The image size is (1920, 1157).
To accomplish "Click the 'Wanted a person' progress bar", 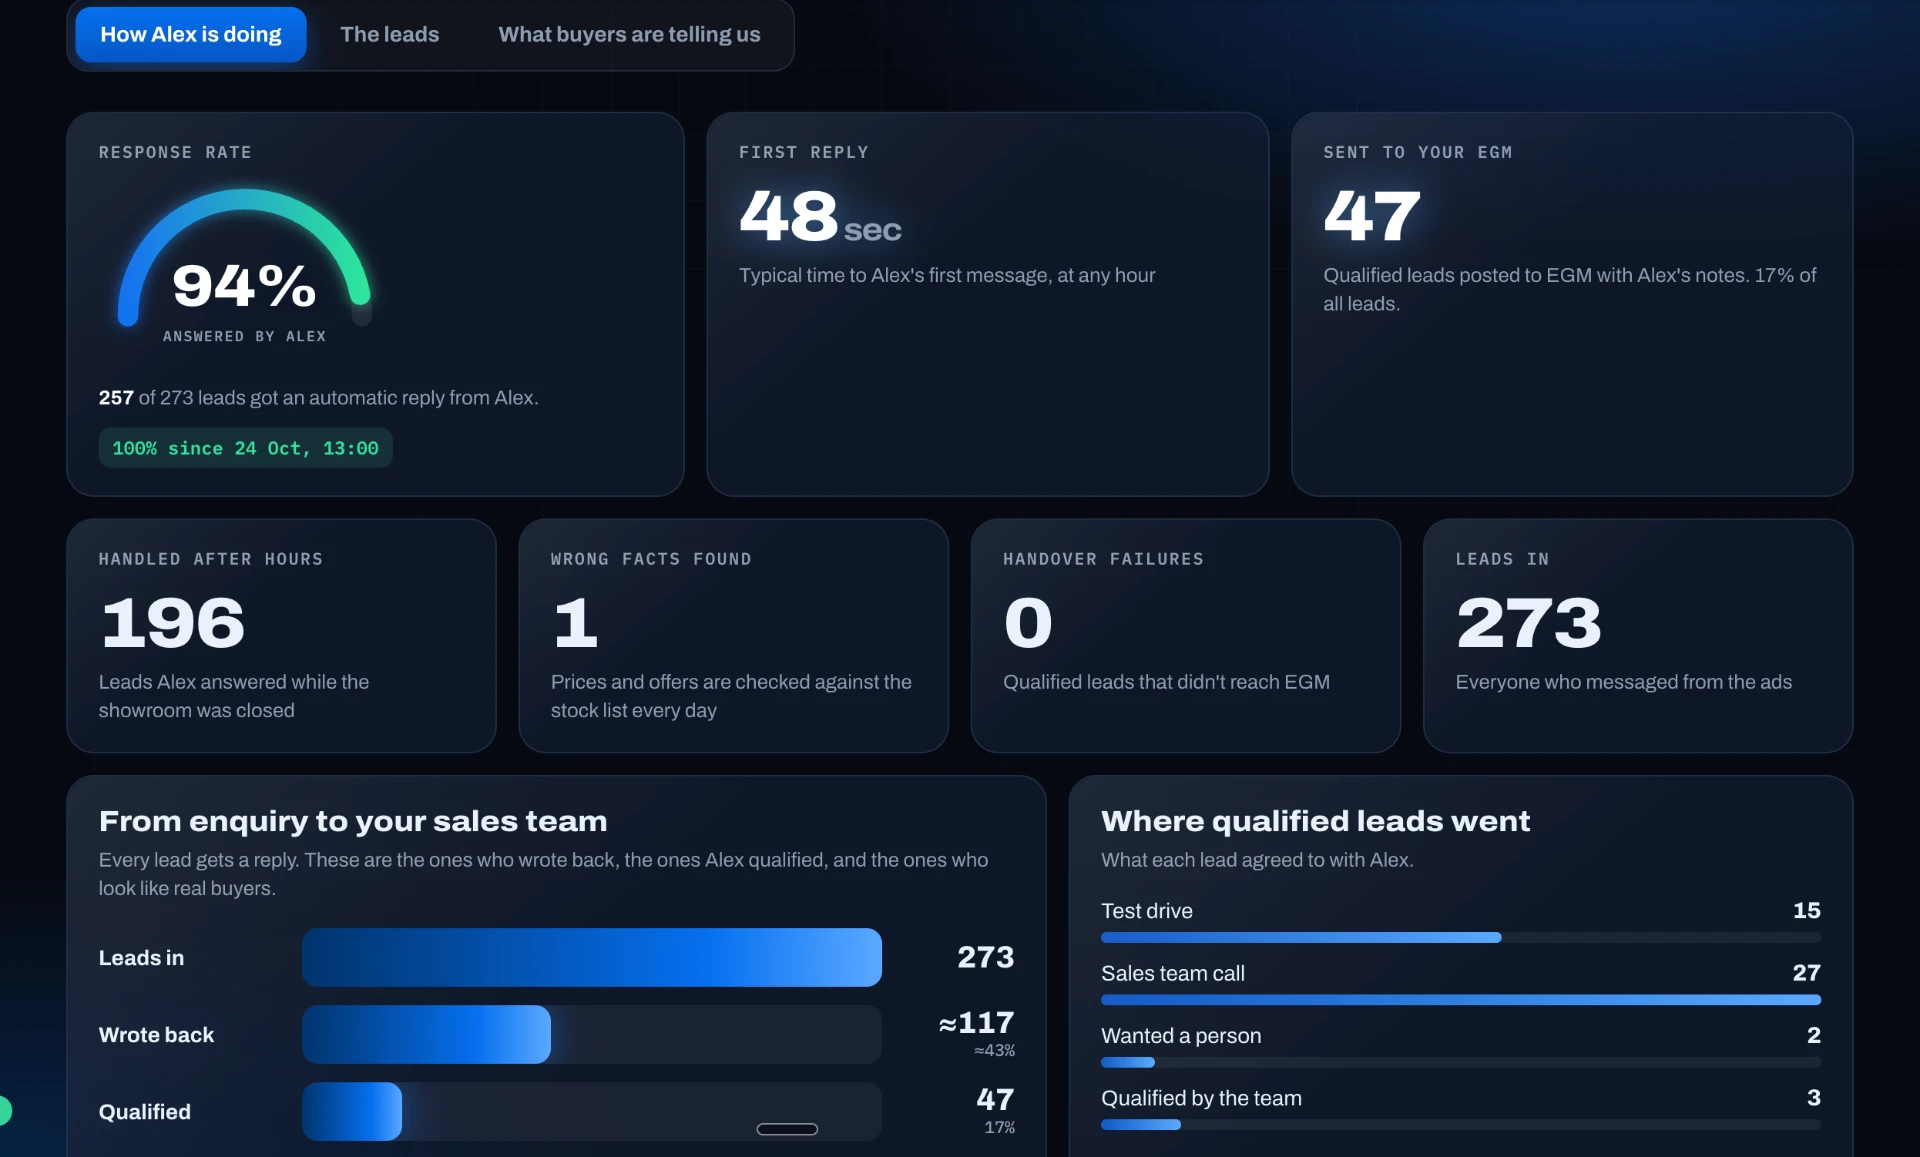I will coord(1461,1062).
